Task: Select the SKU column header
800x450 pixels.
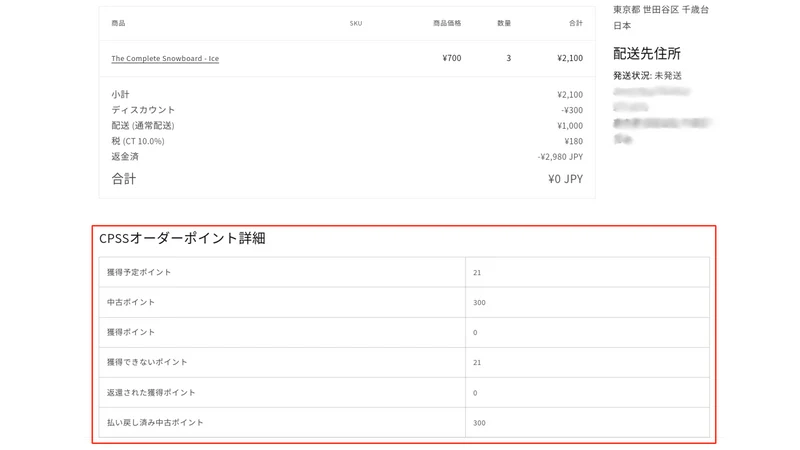Action: 356,23
